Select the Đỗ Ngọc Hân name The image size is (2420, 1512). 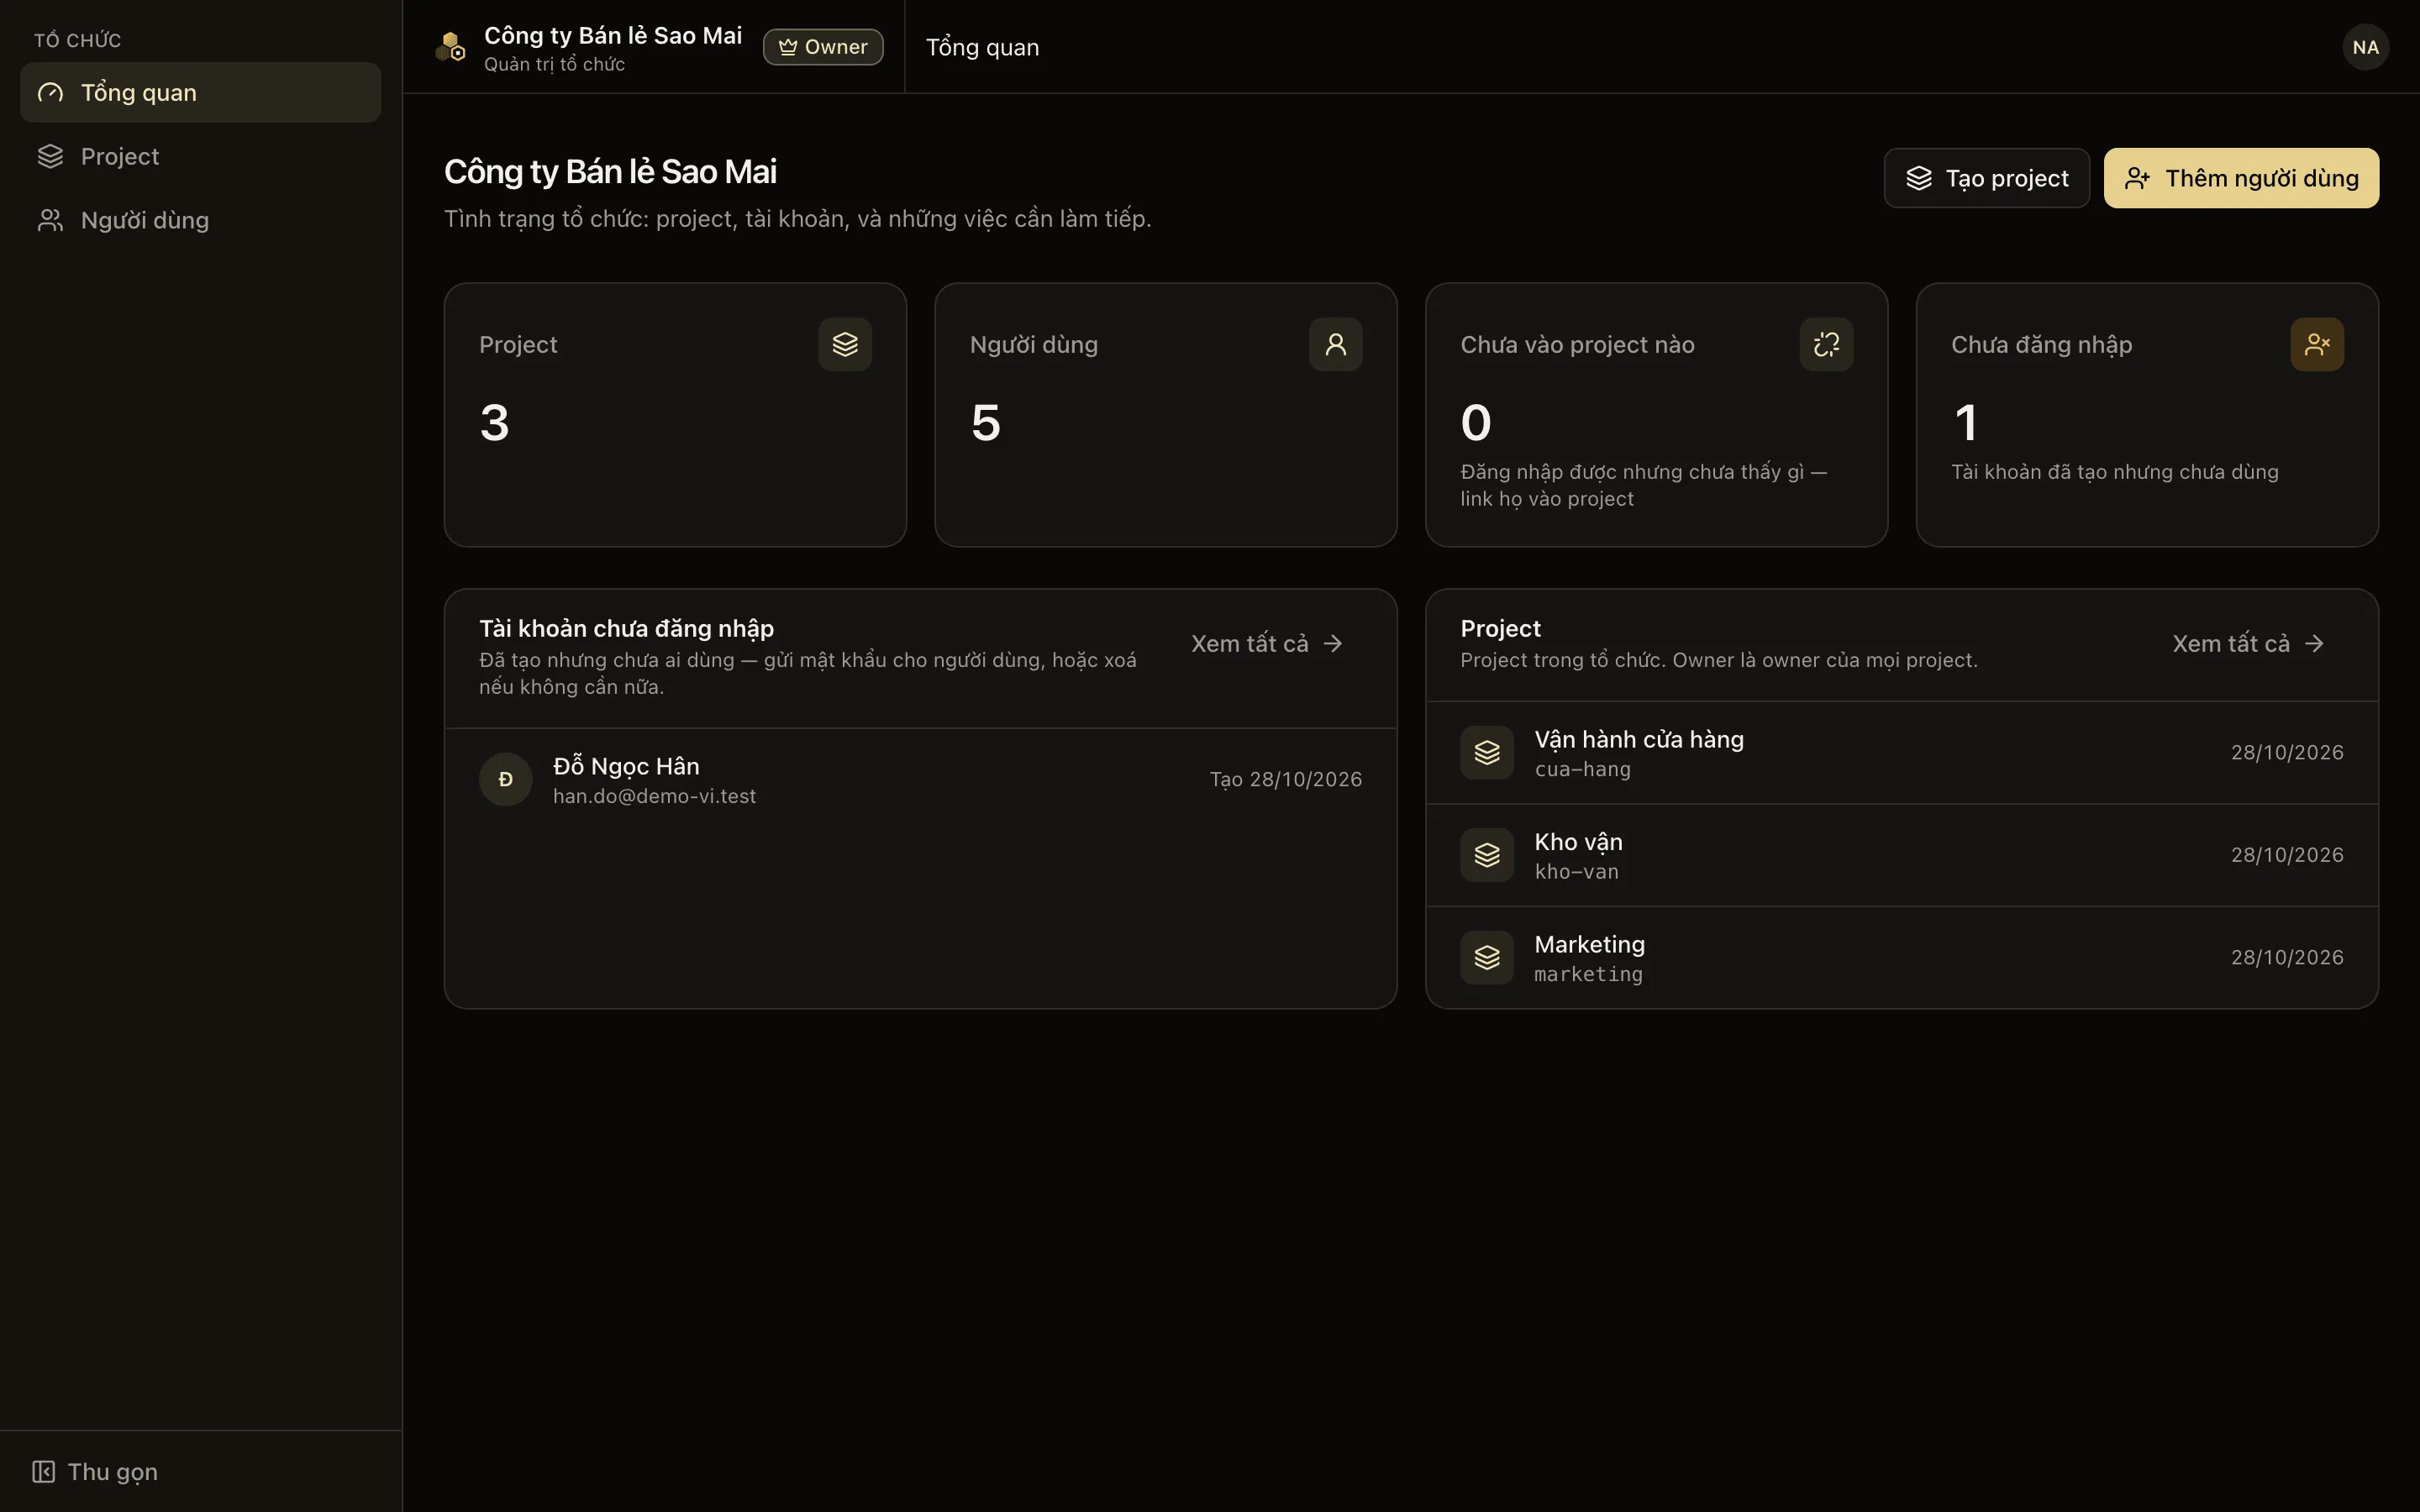(626, 766)
